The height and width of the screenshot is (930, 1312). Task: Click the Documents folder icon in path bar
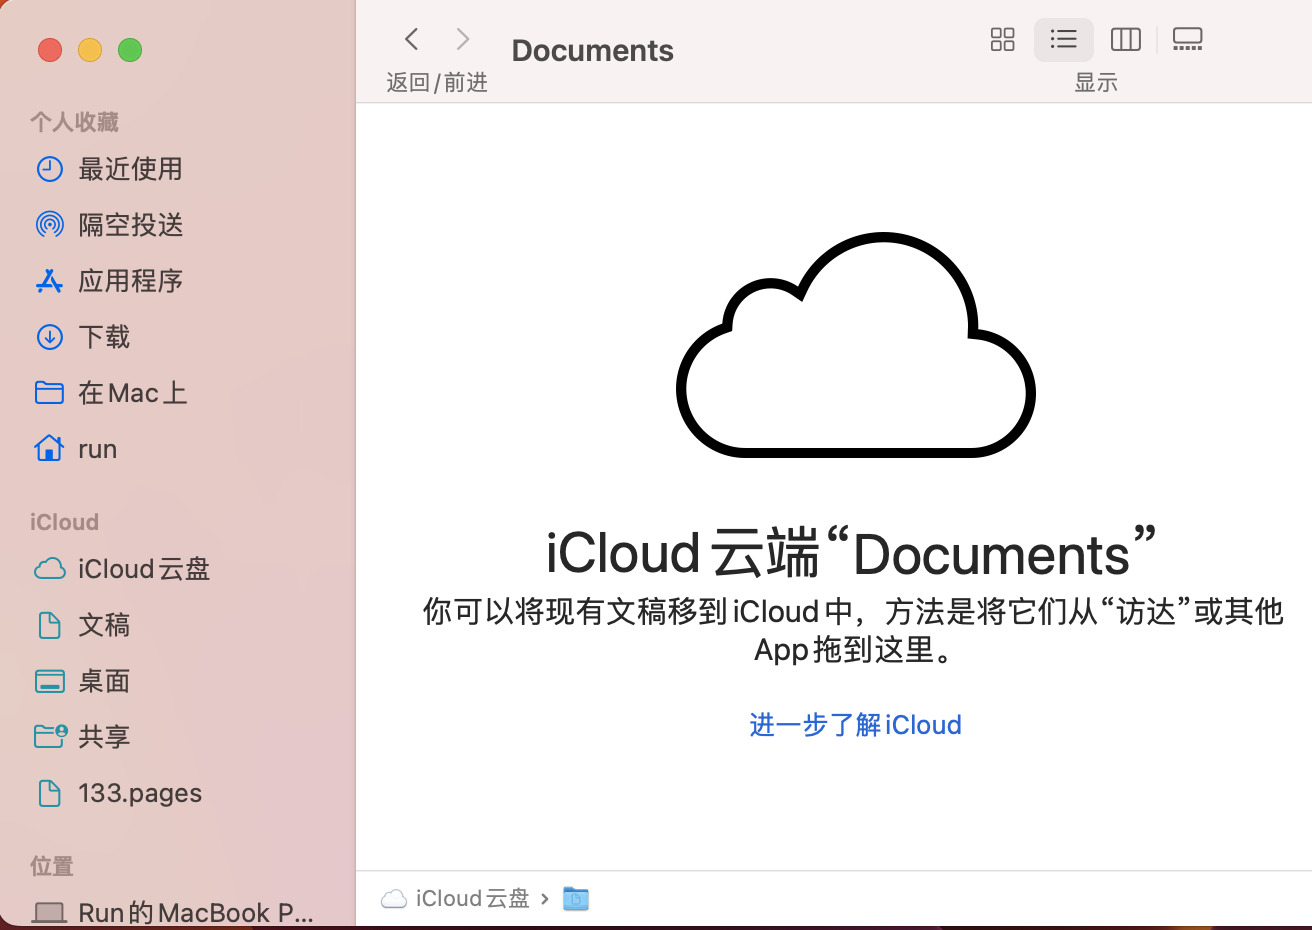[576, 899]
